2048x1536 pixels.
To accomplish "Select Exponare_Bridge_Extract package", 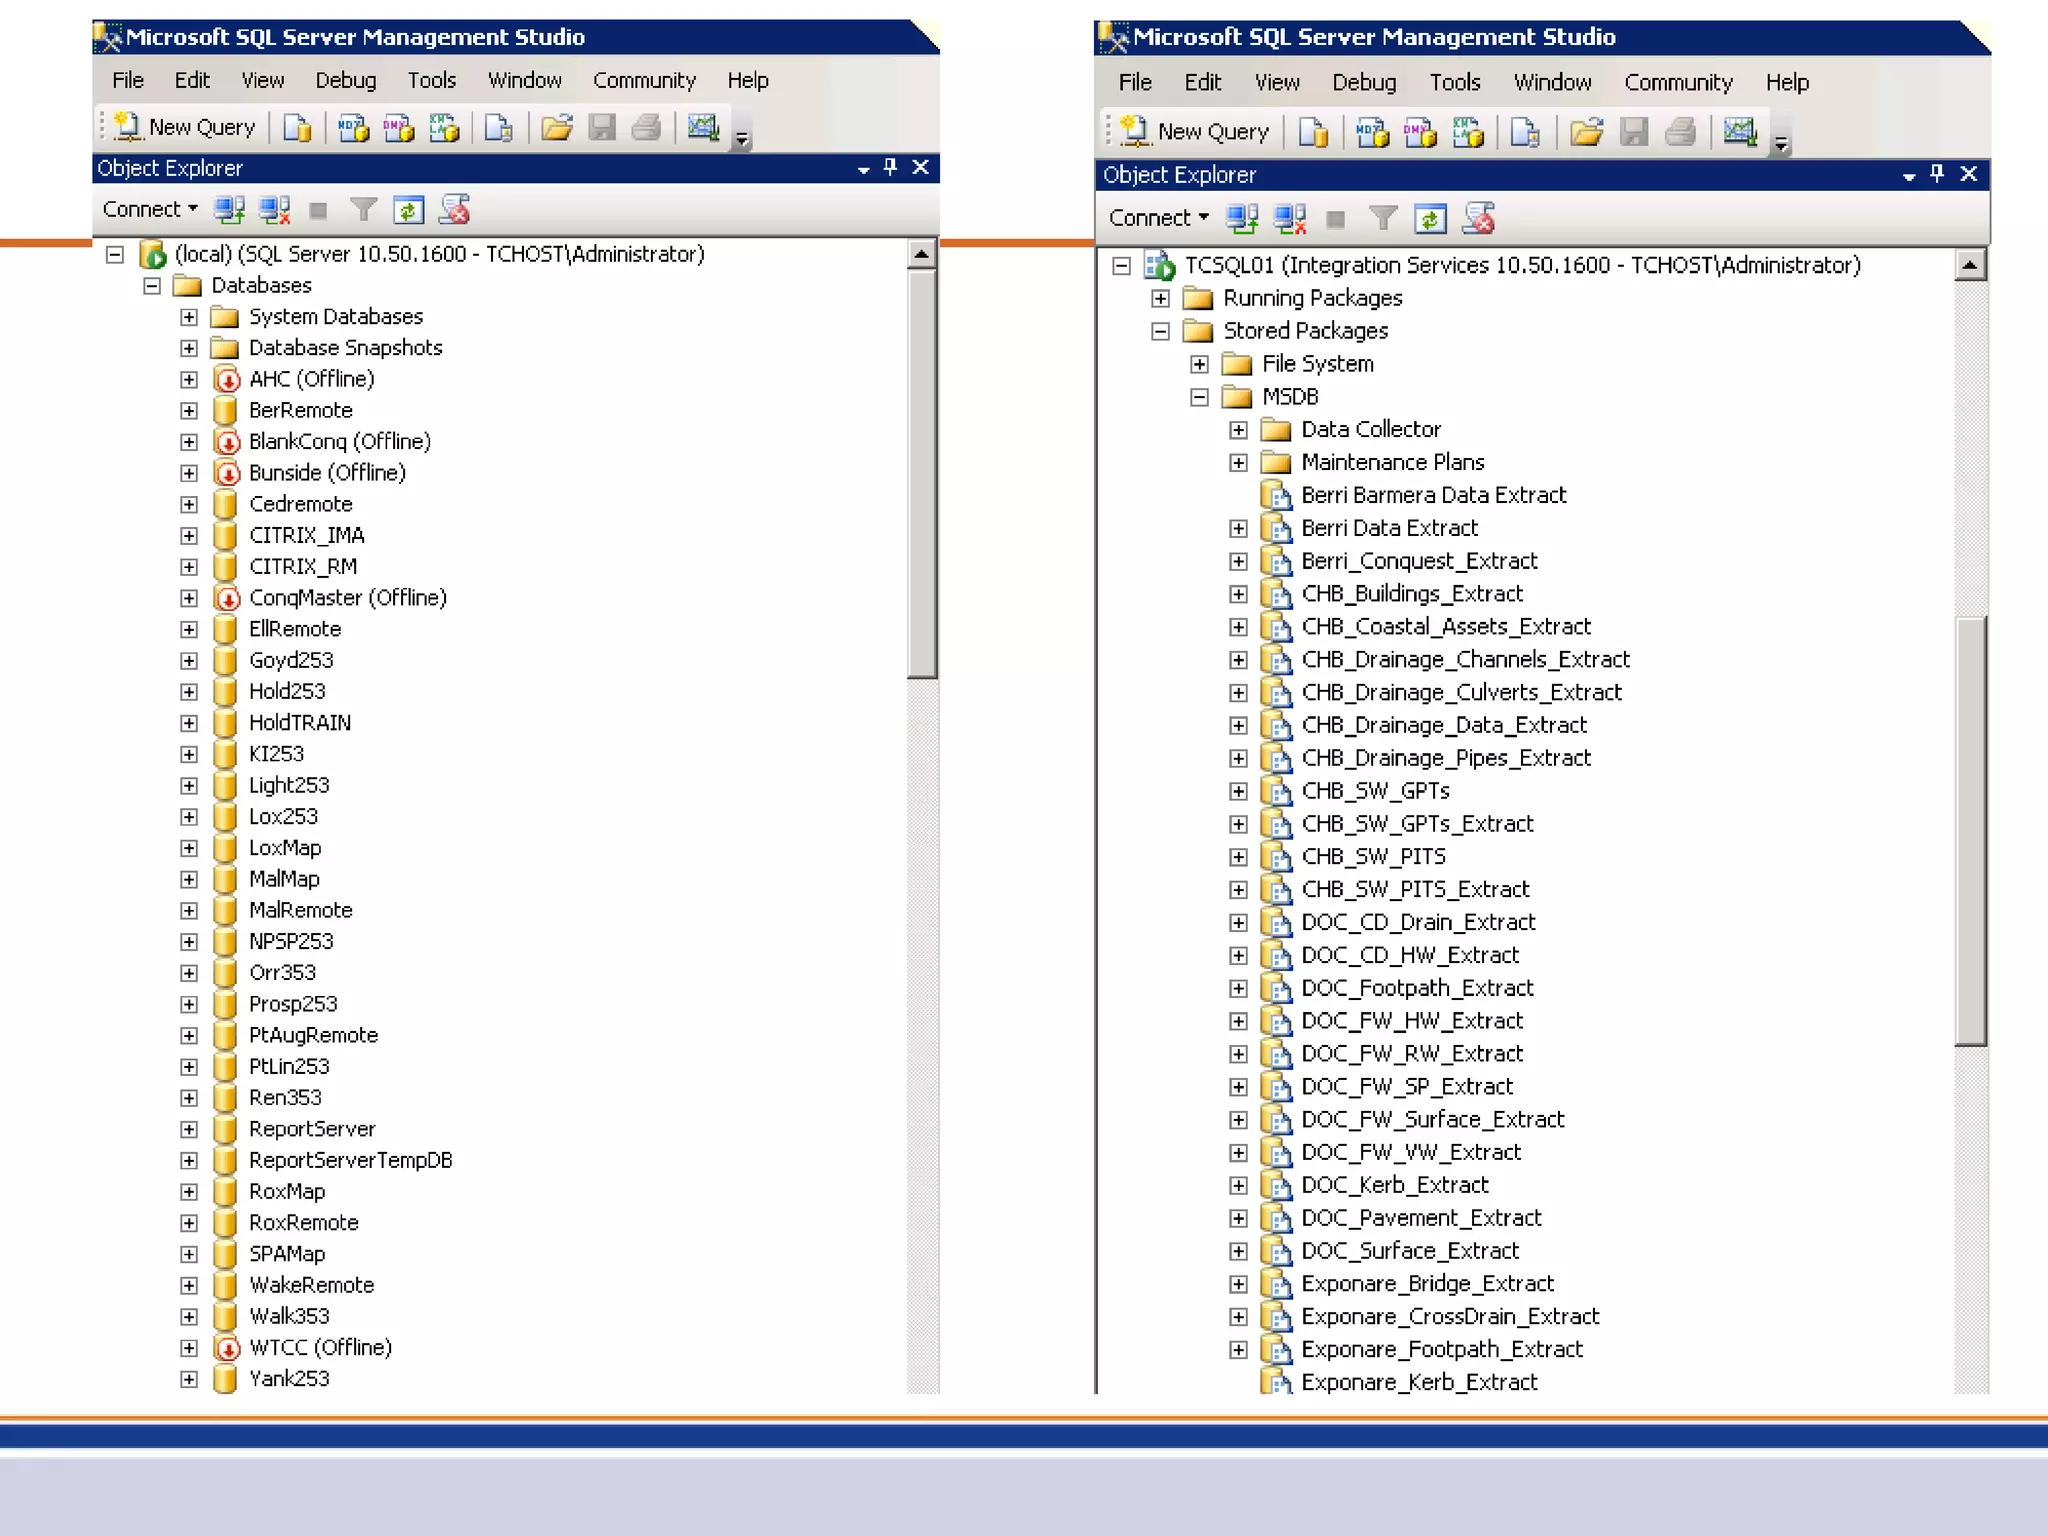I will 1427,1284.
